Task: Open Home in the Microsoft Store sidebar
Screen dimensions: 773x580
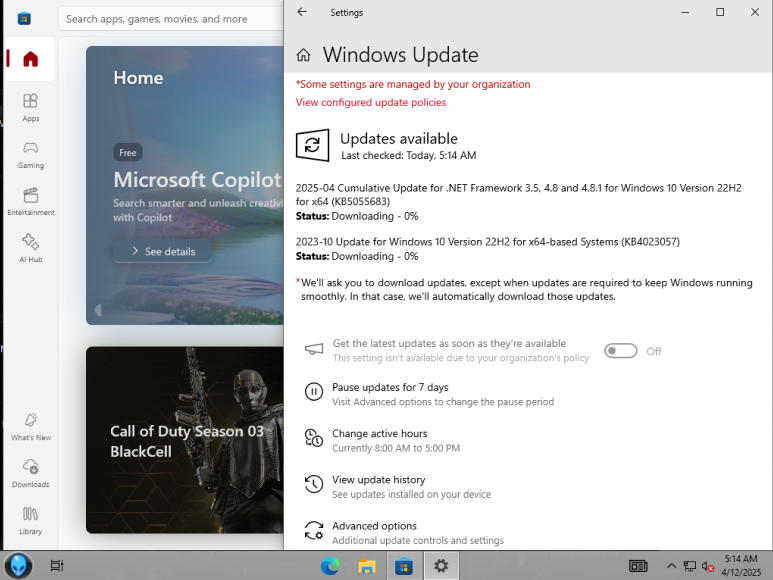Action: tap(30, 59)
